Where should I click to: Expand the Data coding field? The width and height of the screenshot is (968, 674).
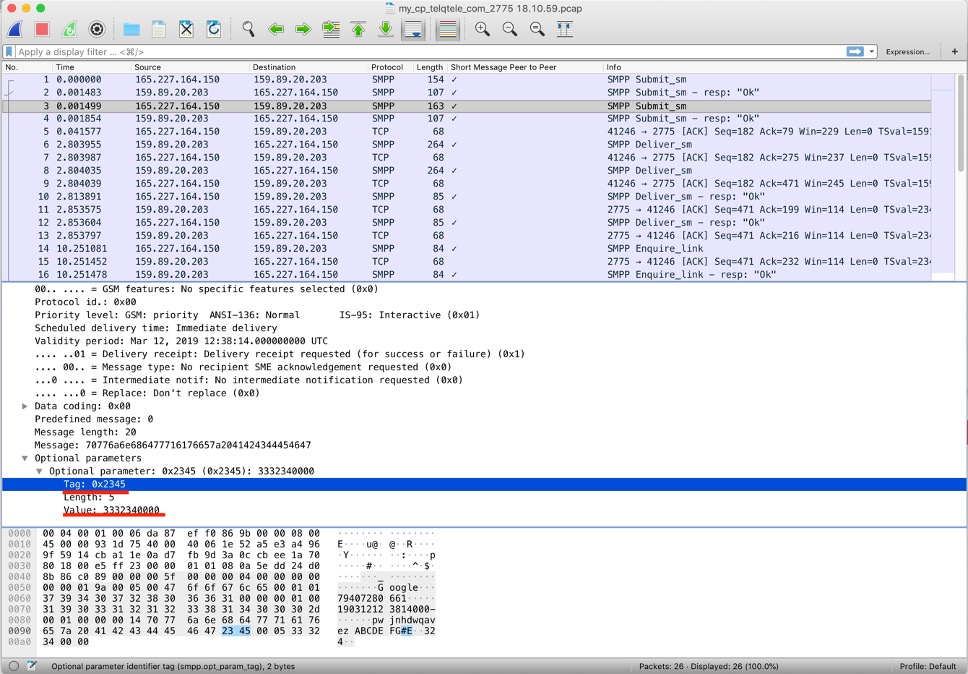[x=25, y=406]
